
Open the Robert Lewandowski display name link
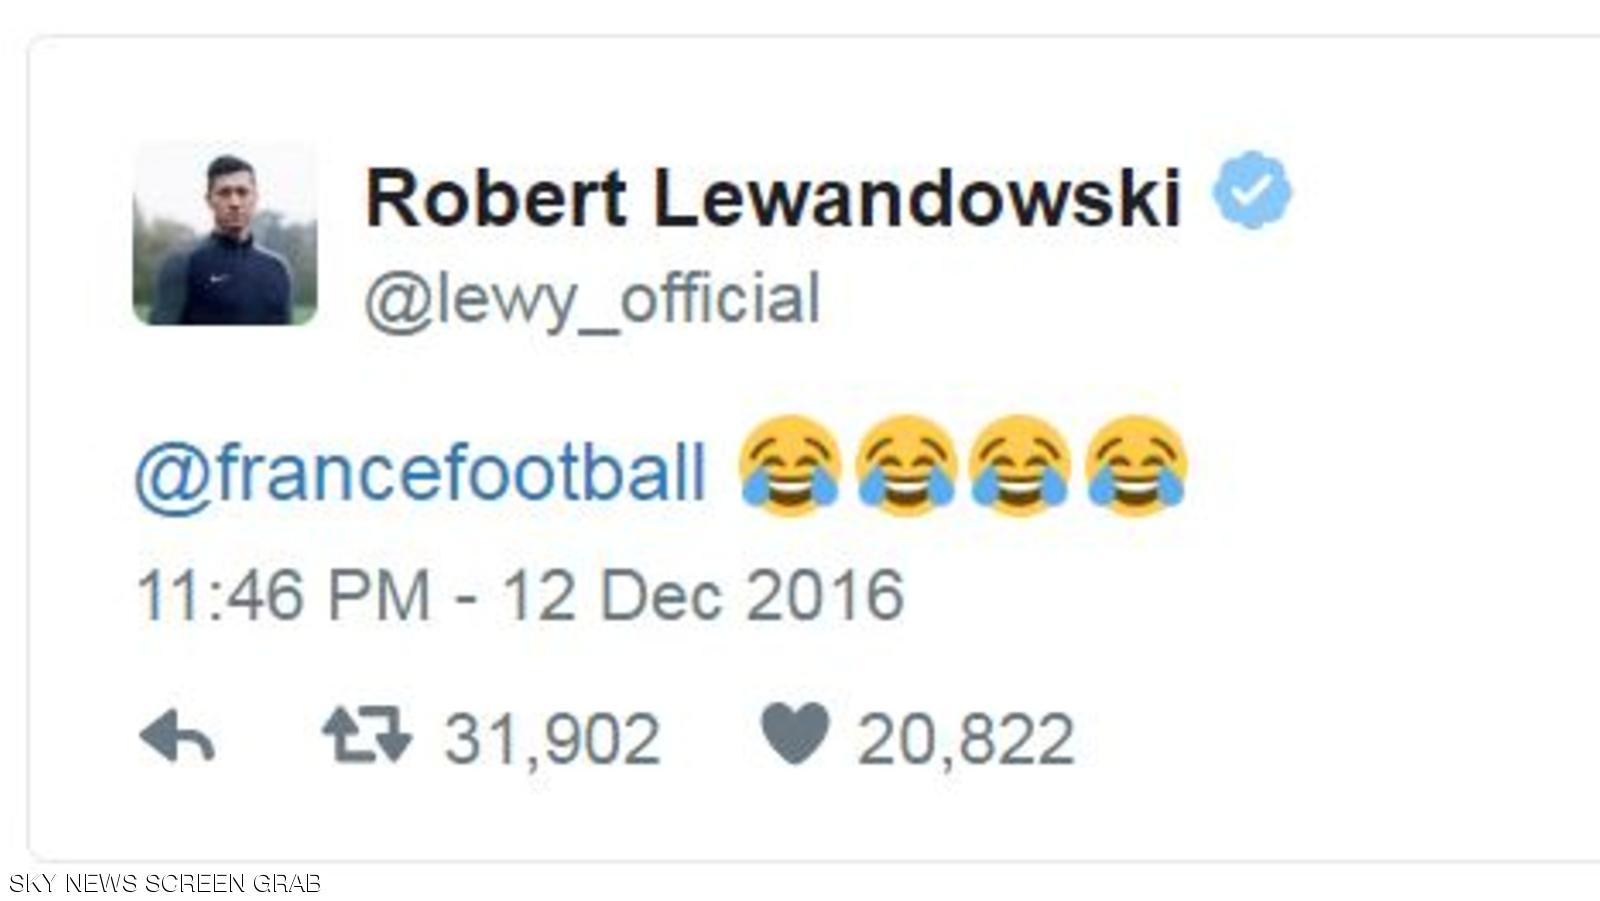(774, 198)
